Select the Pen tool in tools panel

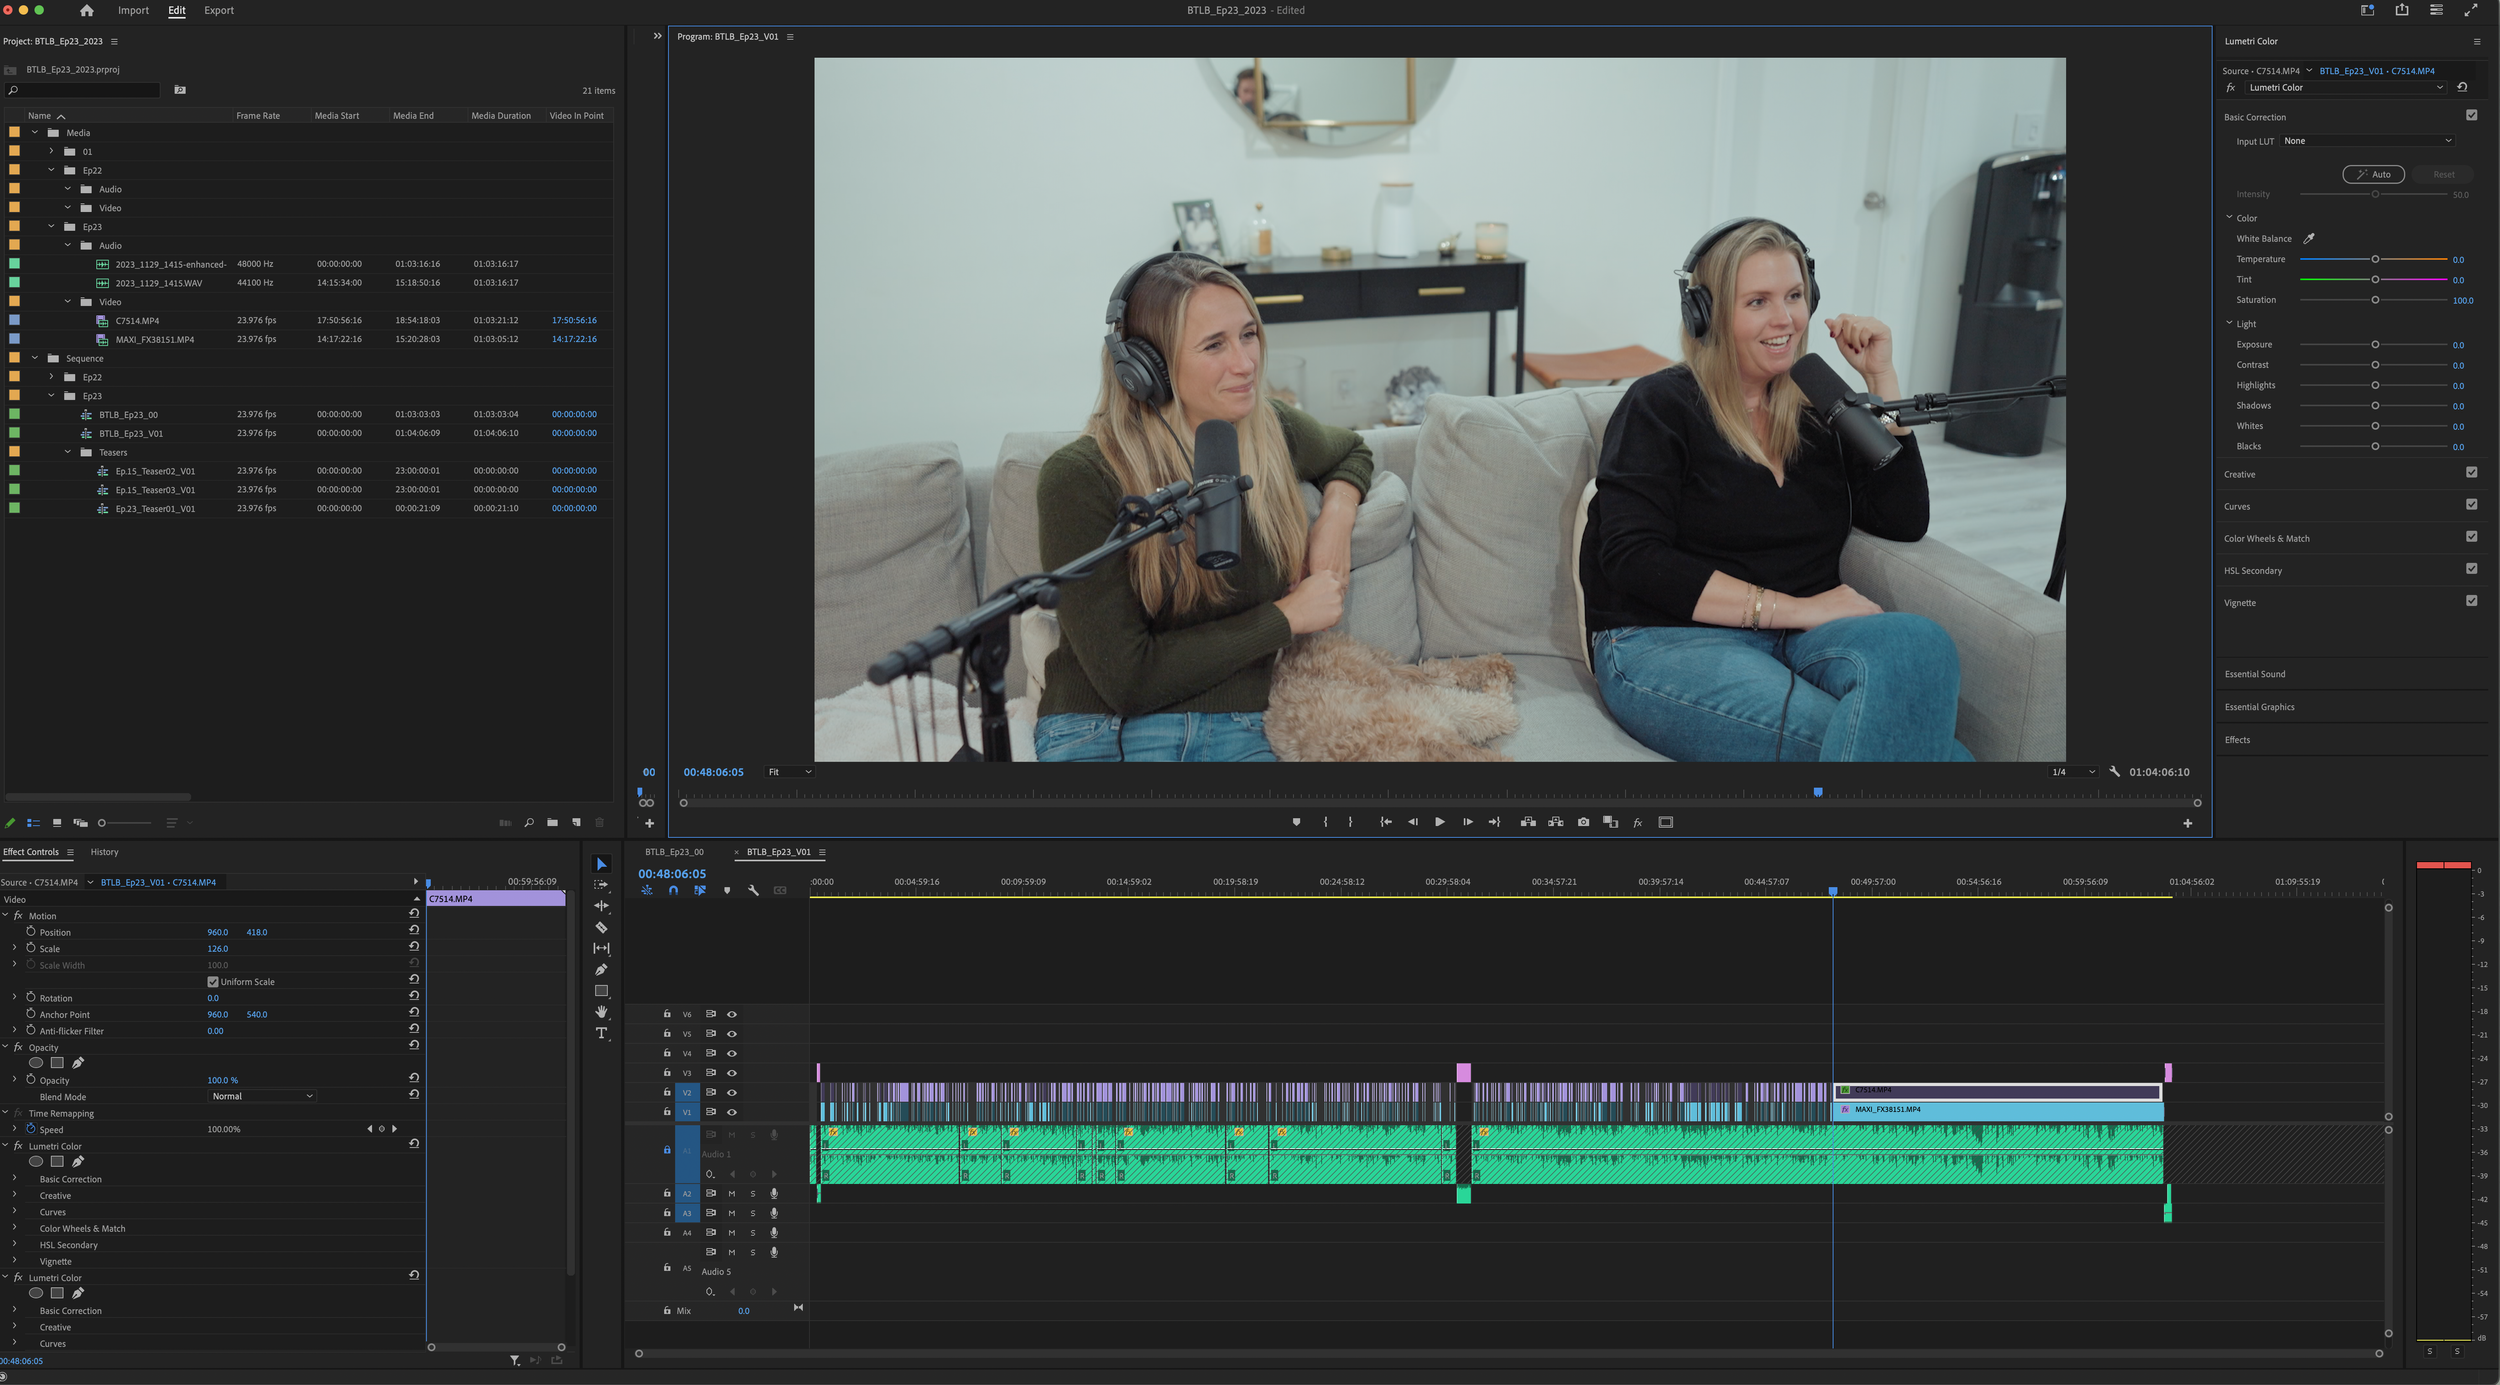point(601,969)
